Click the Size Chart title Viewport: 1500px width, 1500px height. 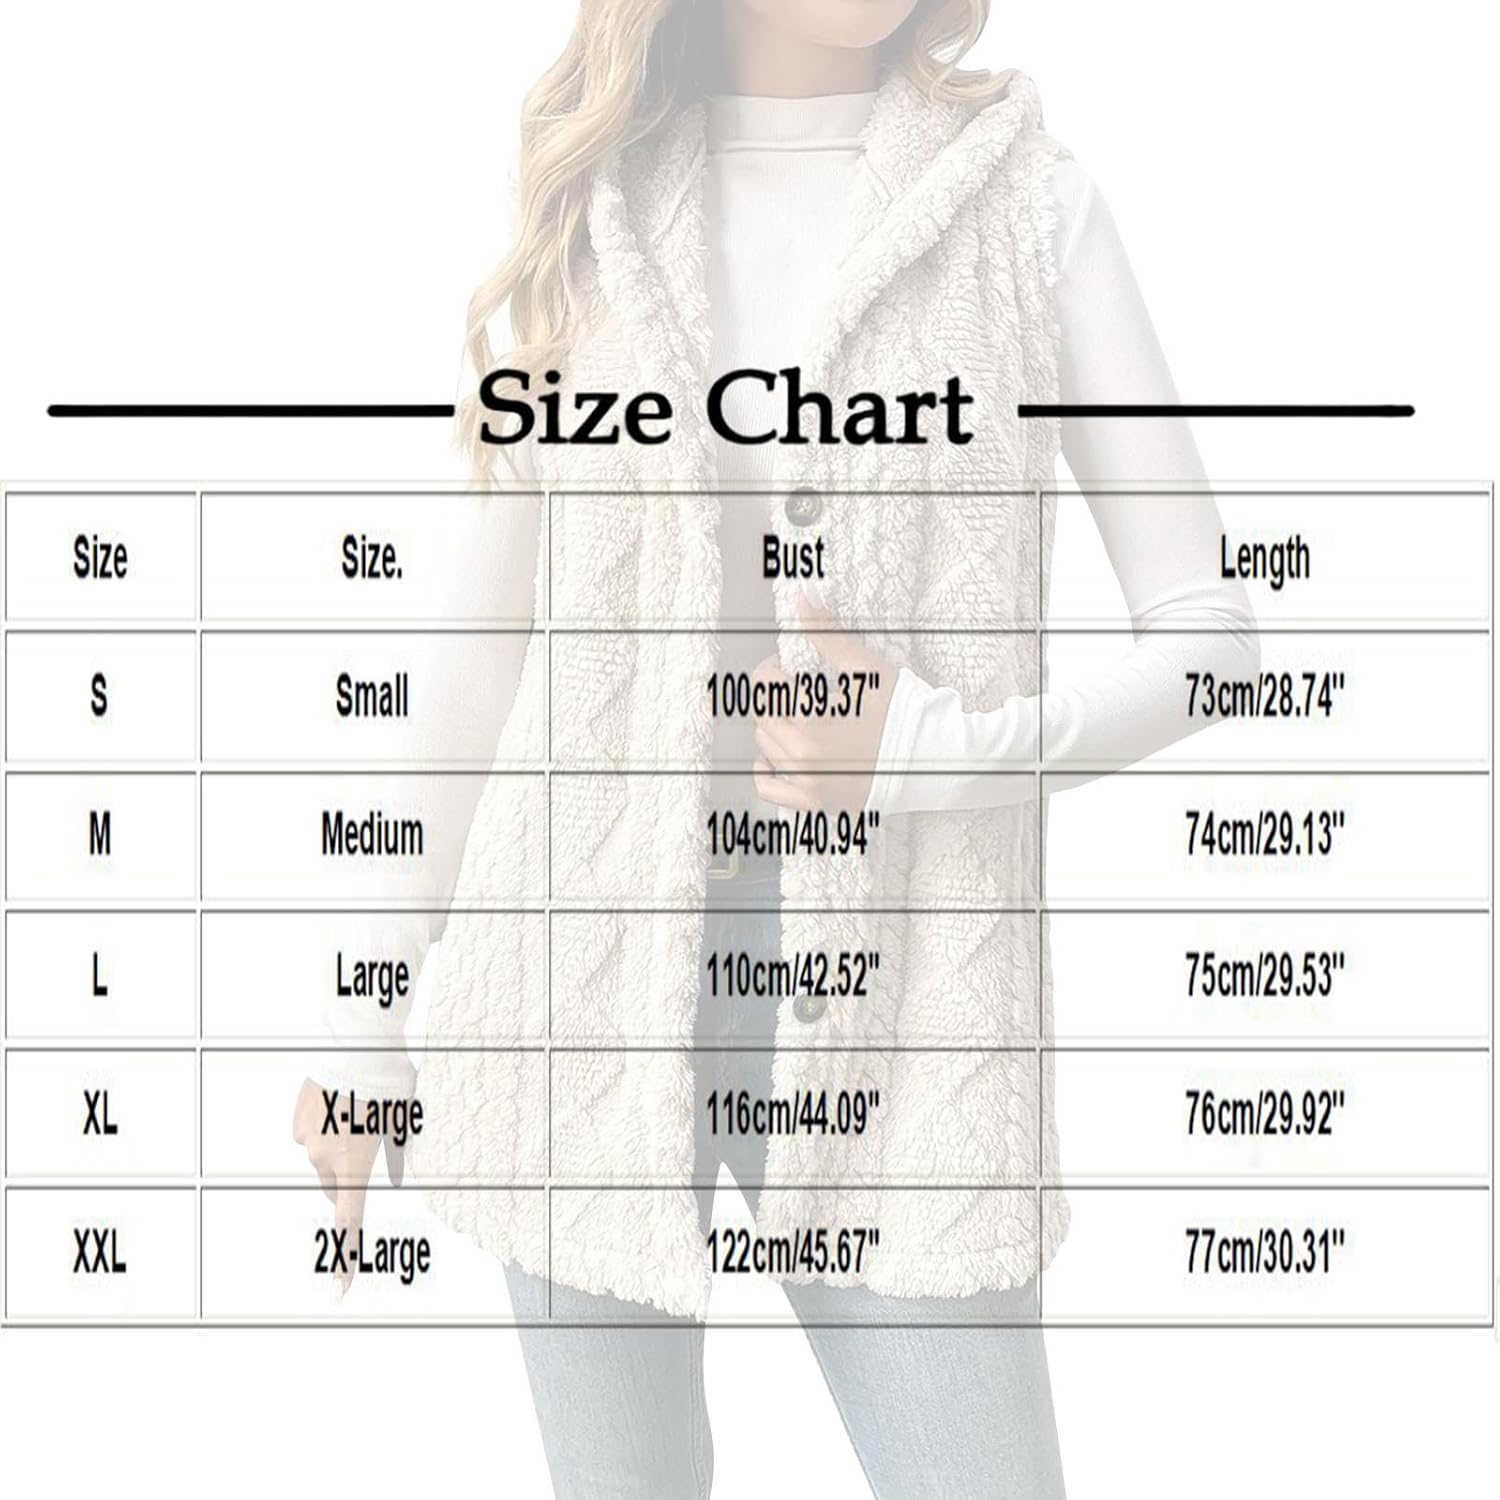pos(726,409)
